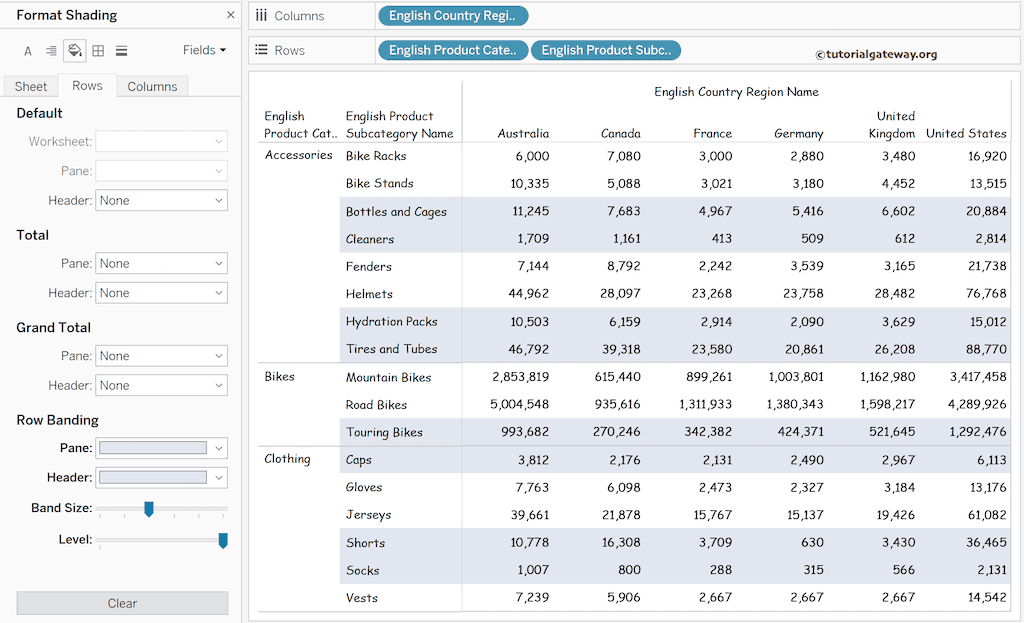
Task: Select the English Product Subcategory pill
Action: click(x=605, y=49)
